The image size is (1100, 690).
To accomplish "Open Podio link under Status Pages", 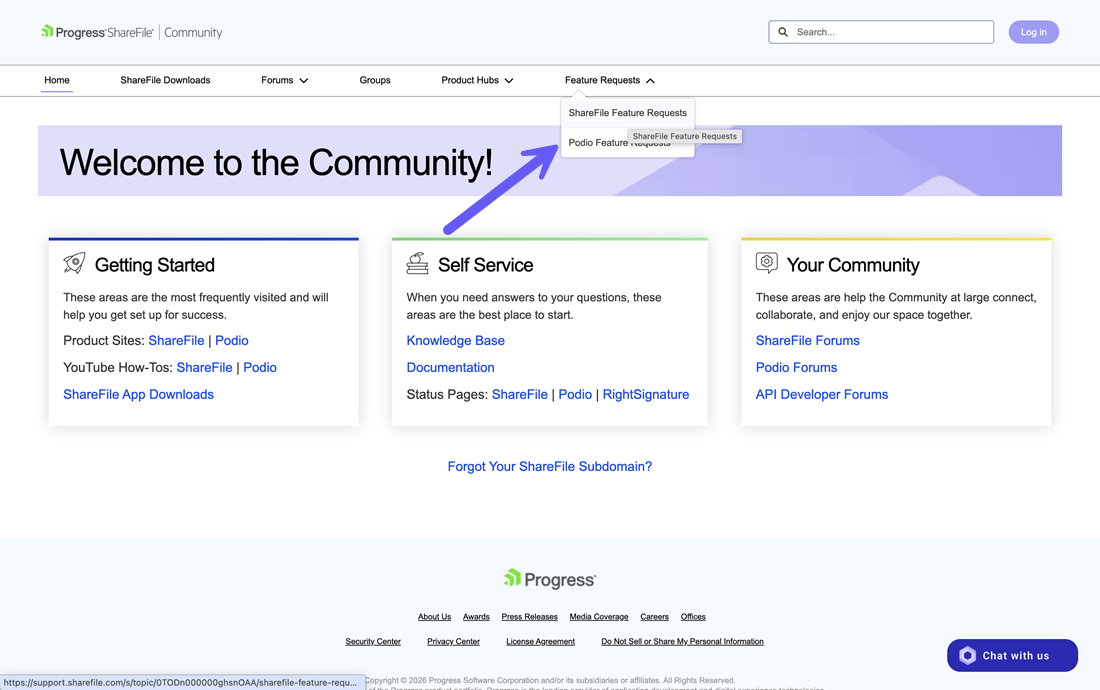I will 575,394.
